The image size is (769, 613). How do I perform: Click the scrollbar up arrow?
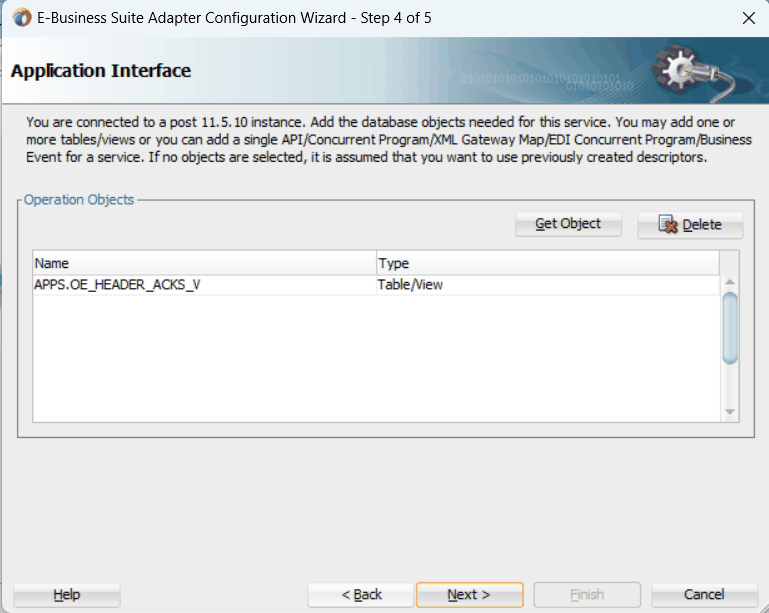(x=730, y=282)
